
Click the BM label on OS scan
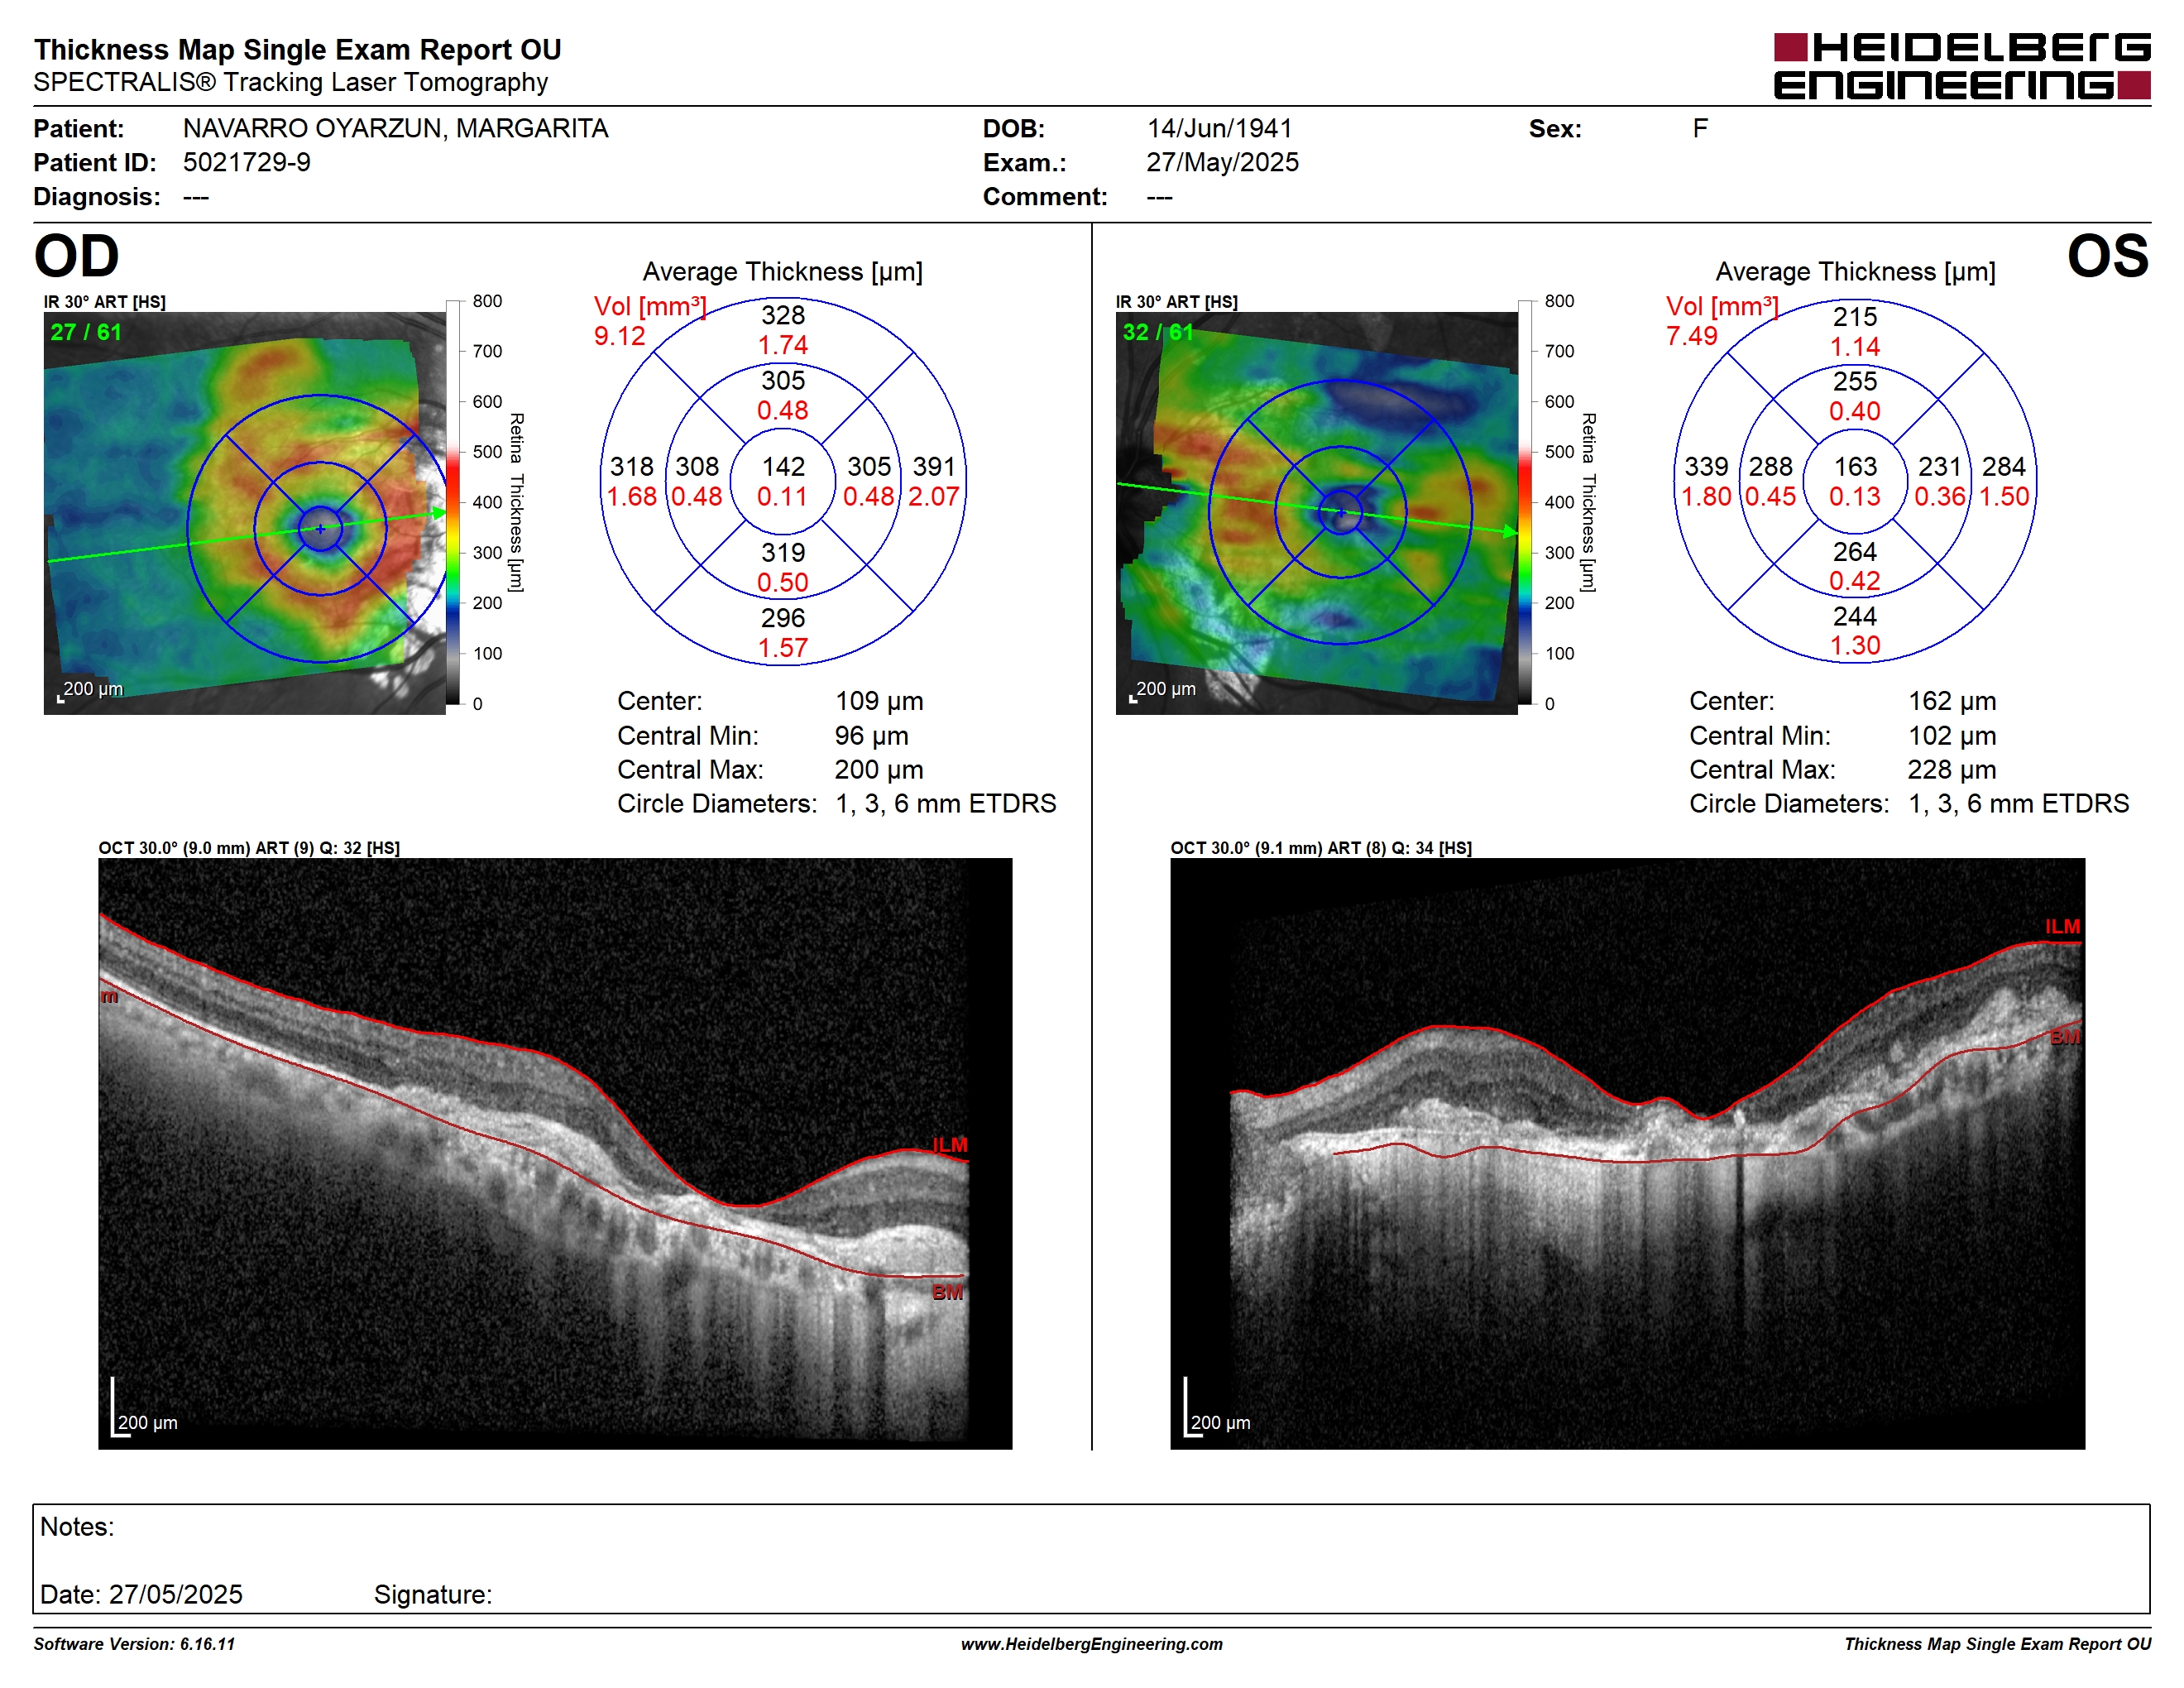click(2065, 1037)
